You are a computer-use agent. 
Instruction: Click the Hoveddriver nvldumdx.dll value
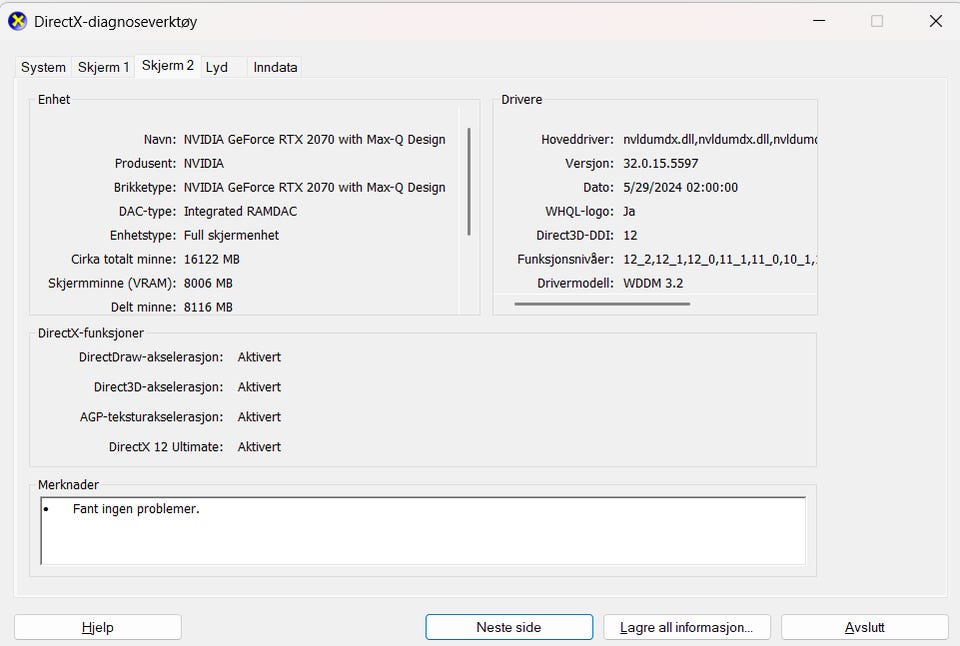[x=720, y=140]
